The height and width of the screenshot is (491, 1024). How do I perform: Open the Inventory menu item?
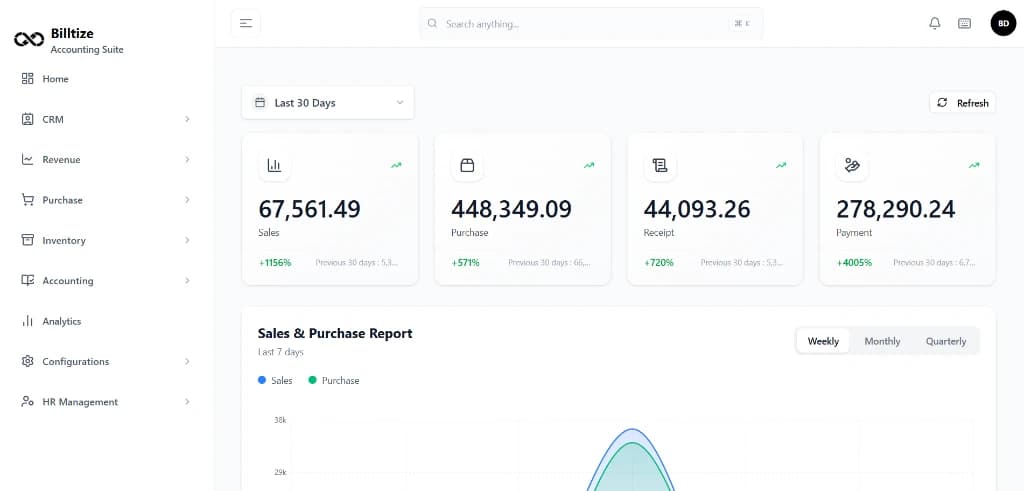tap(106, 240)
